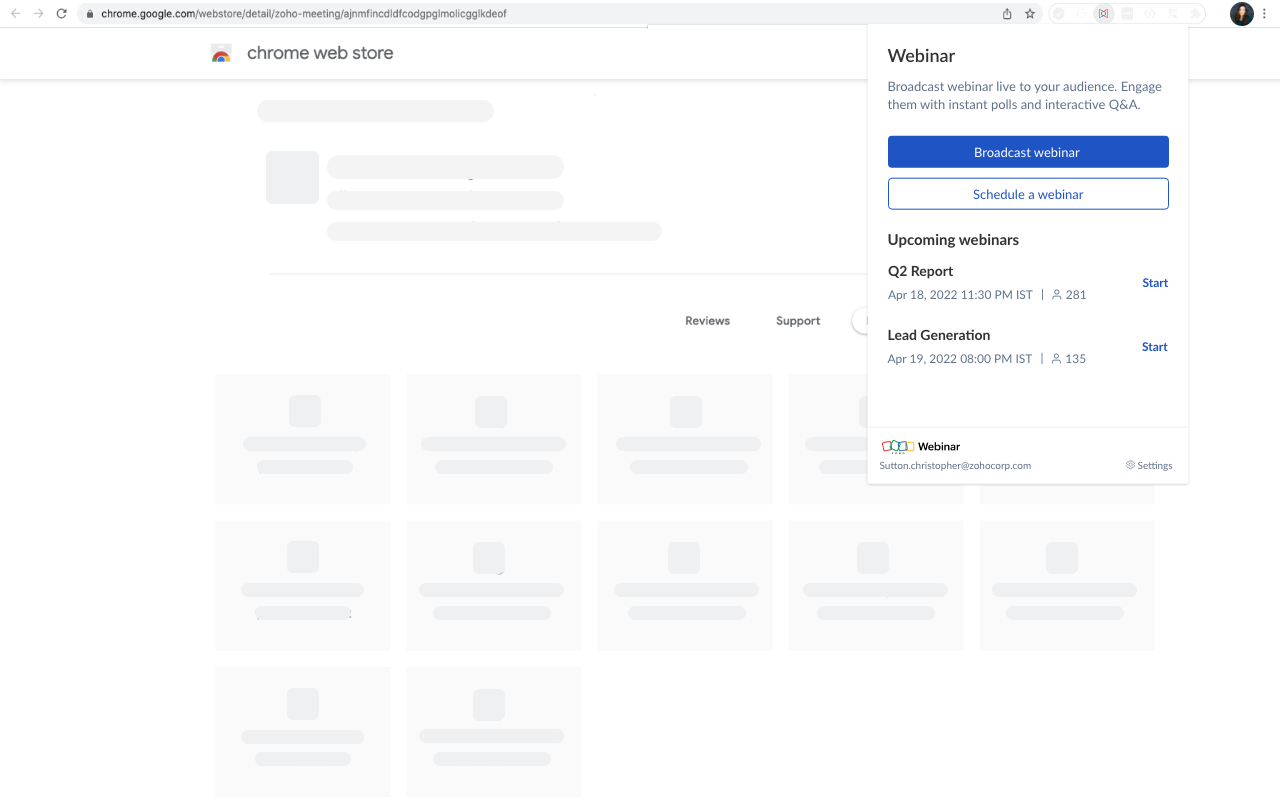This screenshot has width=1280, height=800.
Task: Click the profile avatar in toolbar
Action: tap(1241, 13)
